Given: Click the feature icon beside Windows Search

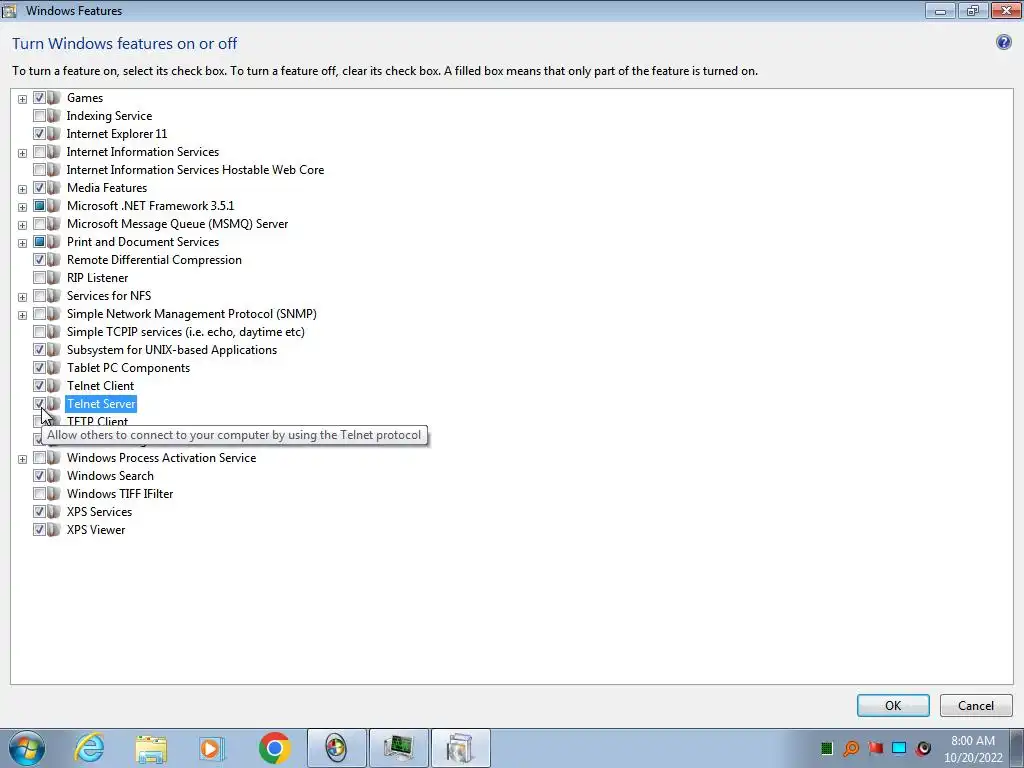Looking at the screenshot, I should [54, 476].
